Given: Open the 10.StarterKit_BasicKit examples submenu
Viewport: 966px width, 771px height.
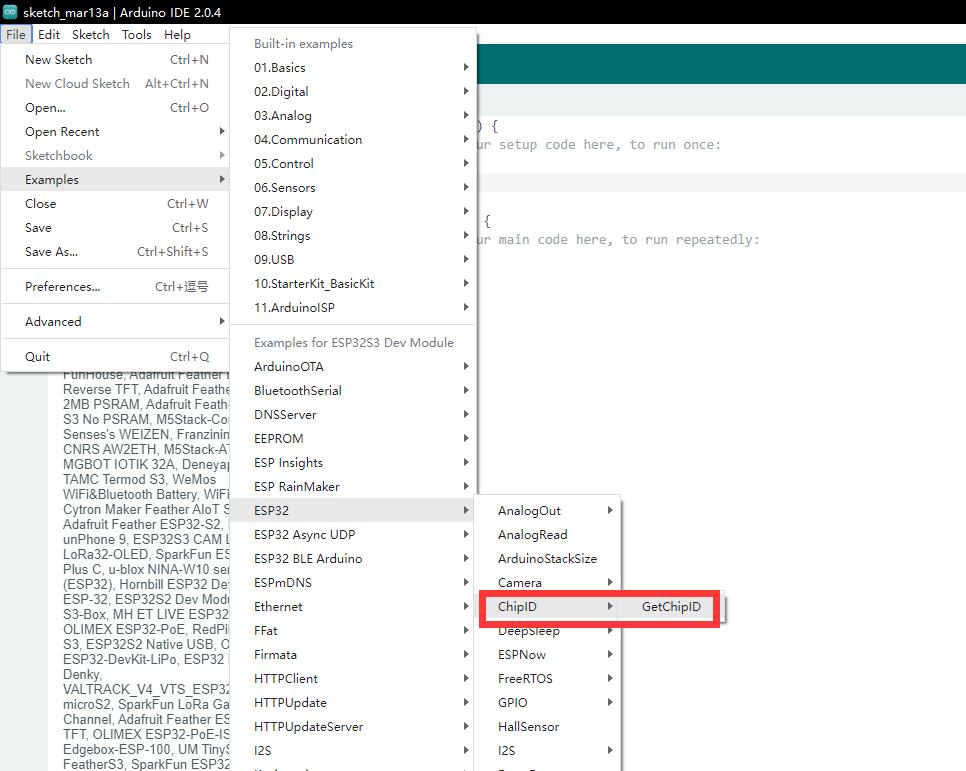Looking at the screenshot, I should [314, 284].
